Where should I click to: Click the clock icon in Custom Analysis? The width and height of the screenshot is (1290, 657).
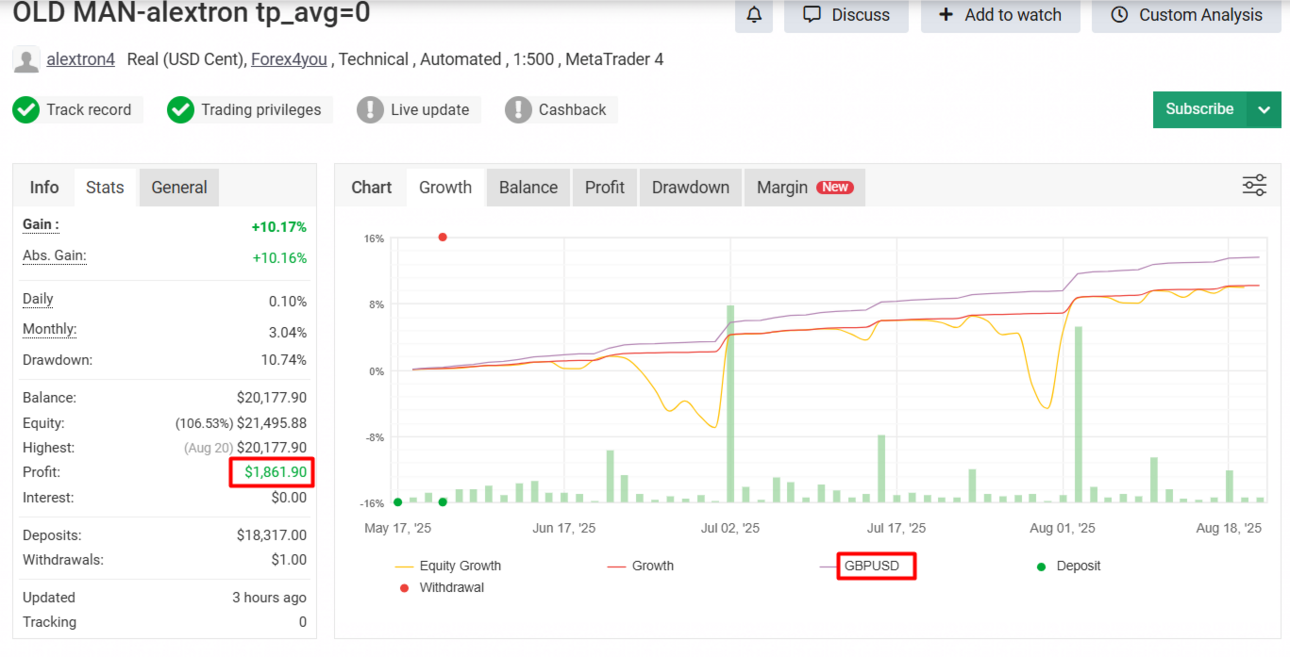[x=1120, y=15]
